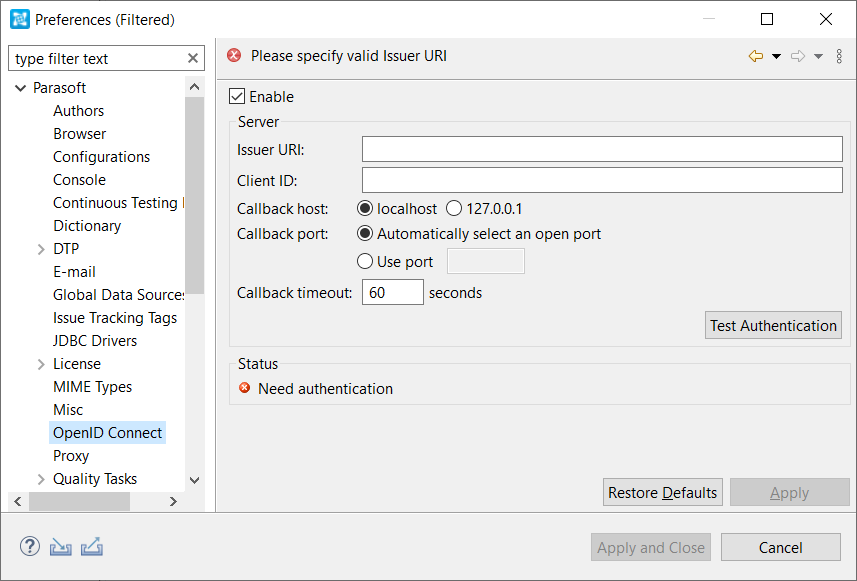Open the MIME Types preference page
857x581 pixels.
click(x=92, y=386)
